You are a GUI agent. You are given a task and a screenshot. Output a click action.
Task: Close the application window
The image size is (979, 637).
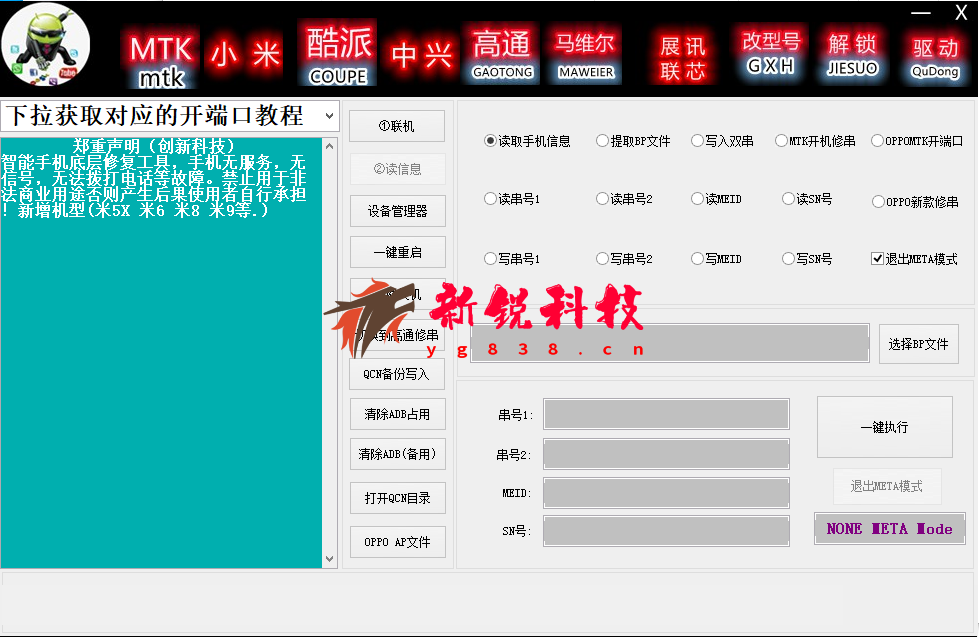(961, 12)
